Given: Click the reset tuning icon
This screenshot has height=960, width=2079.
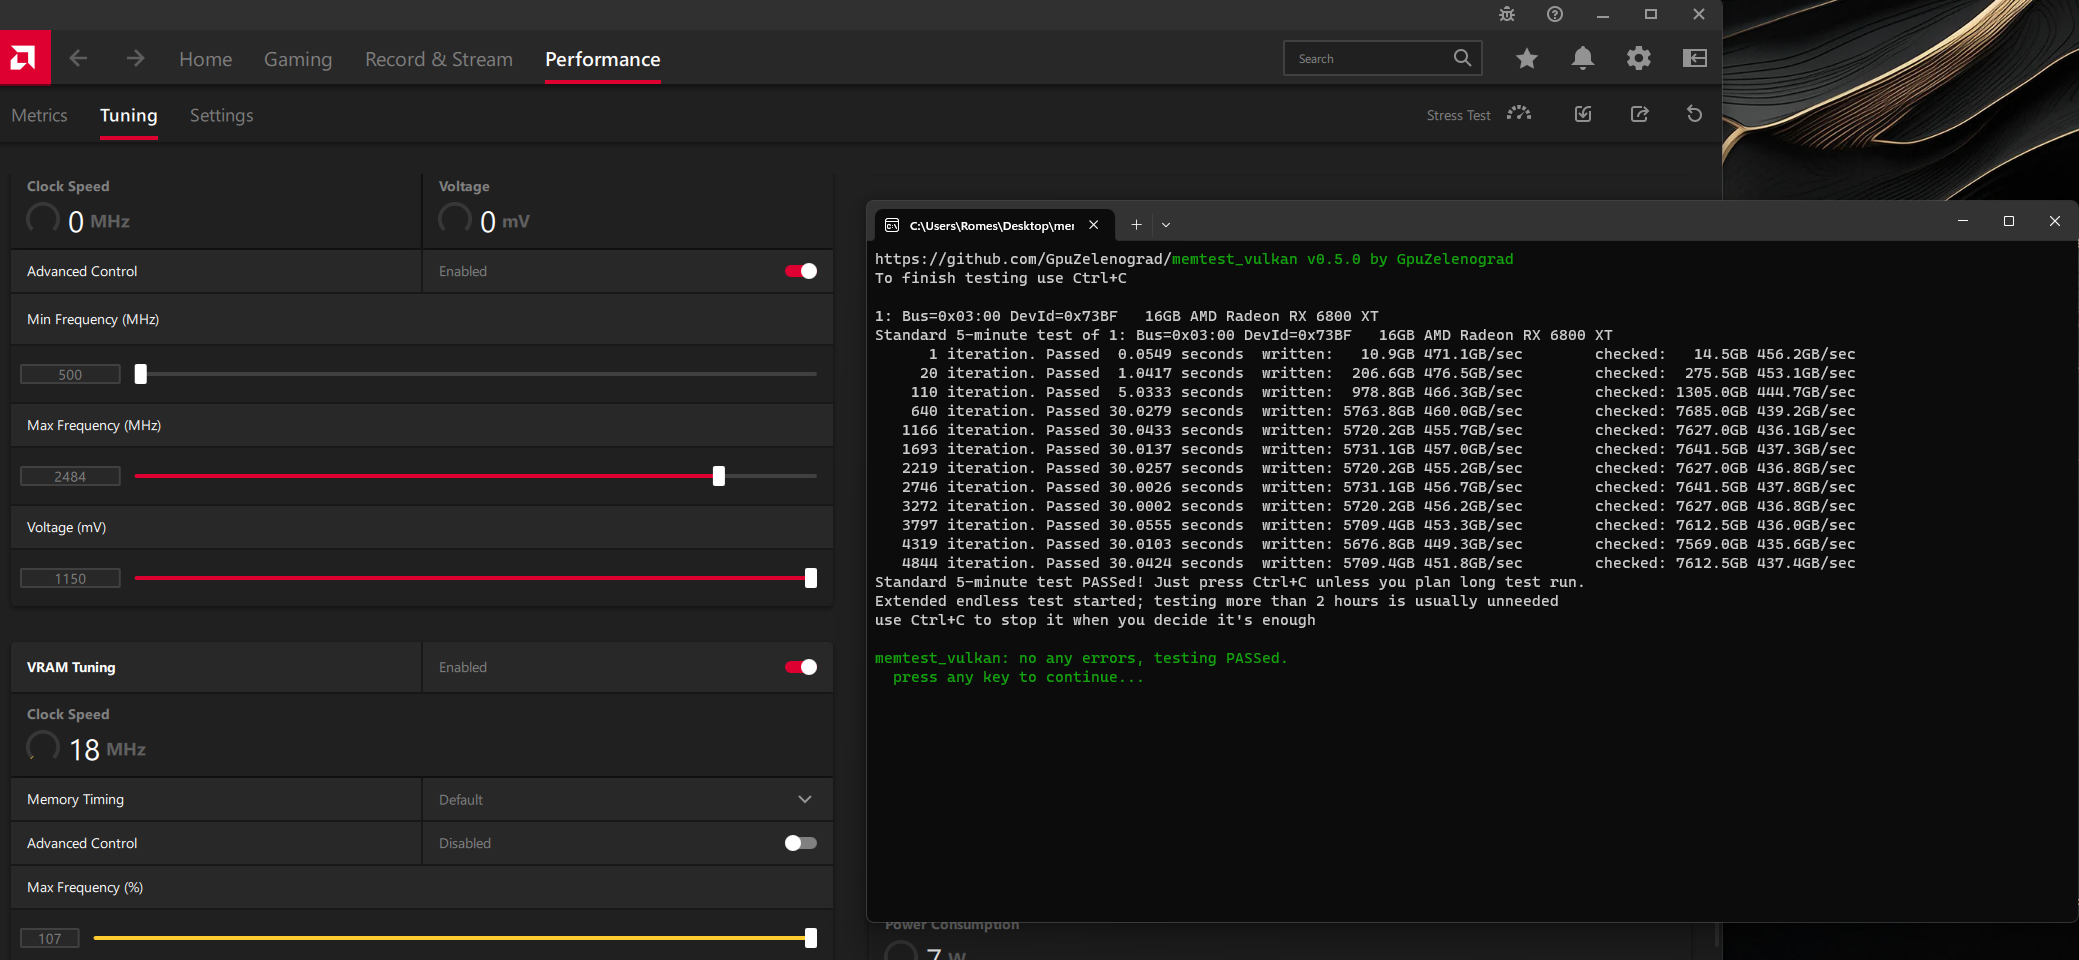Looking at the screenshot, I should 1694,114.
